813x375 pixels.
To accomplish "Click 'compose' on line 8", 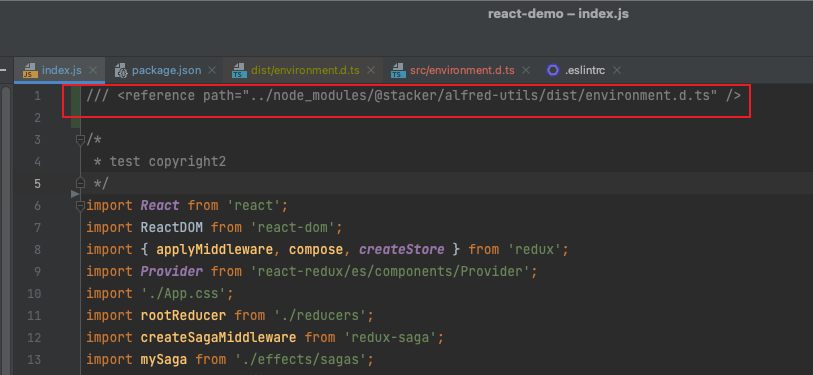I will [316, 249].
